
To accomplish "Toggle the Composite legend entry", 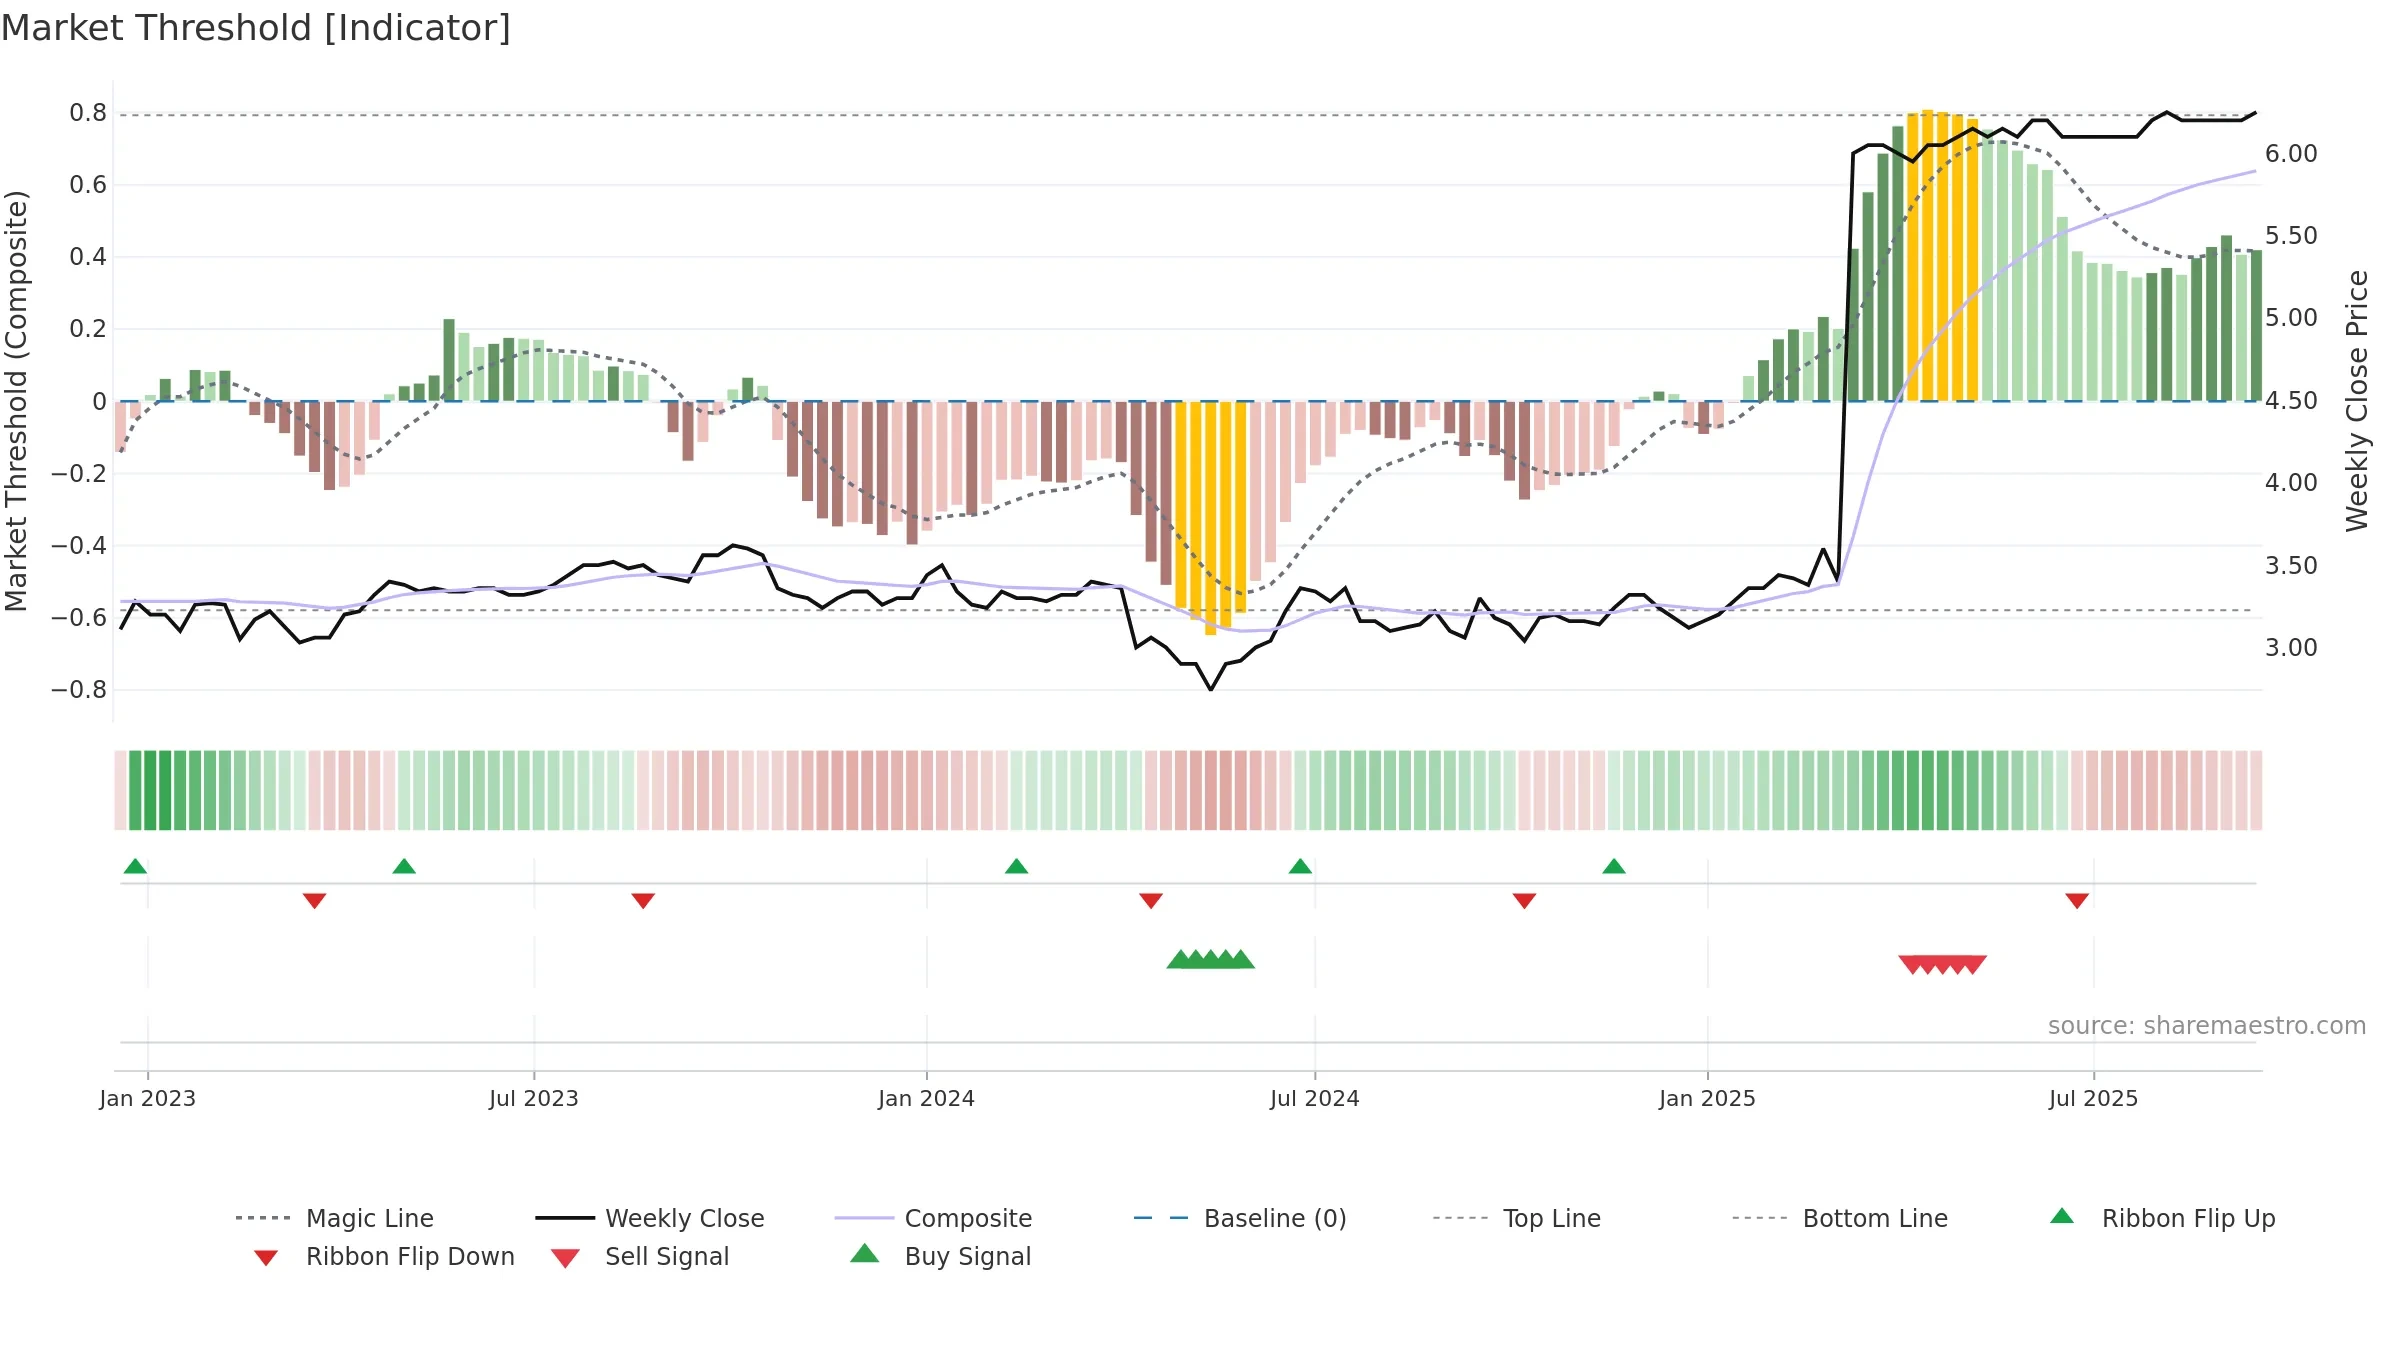I will [x=934, y=1218].
